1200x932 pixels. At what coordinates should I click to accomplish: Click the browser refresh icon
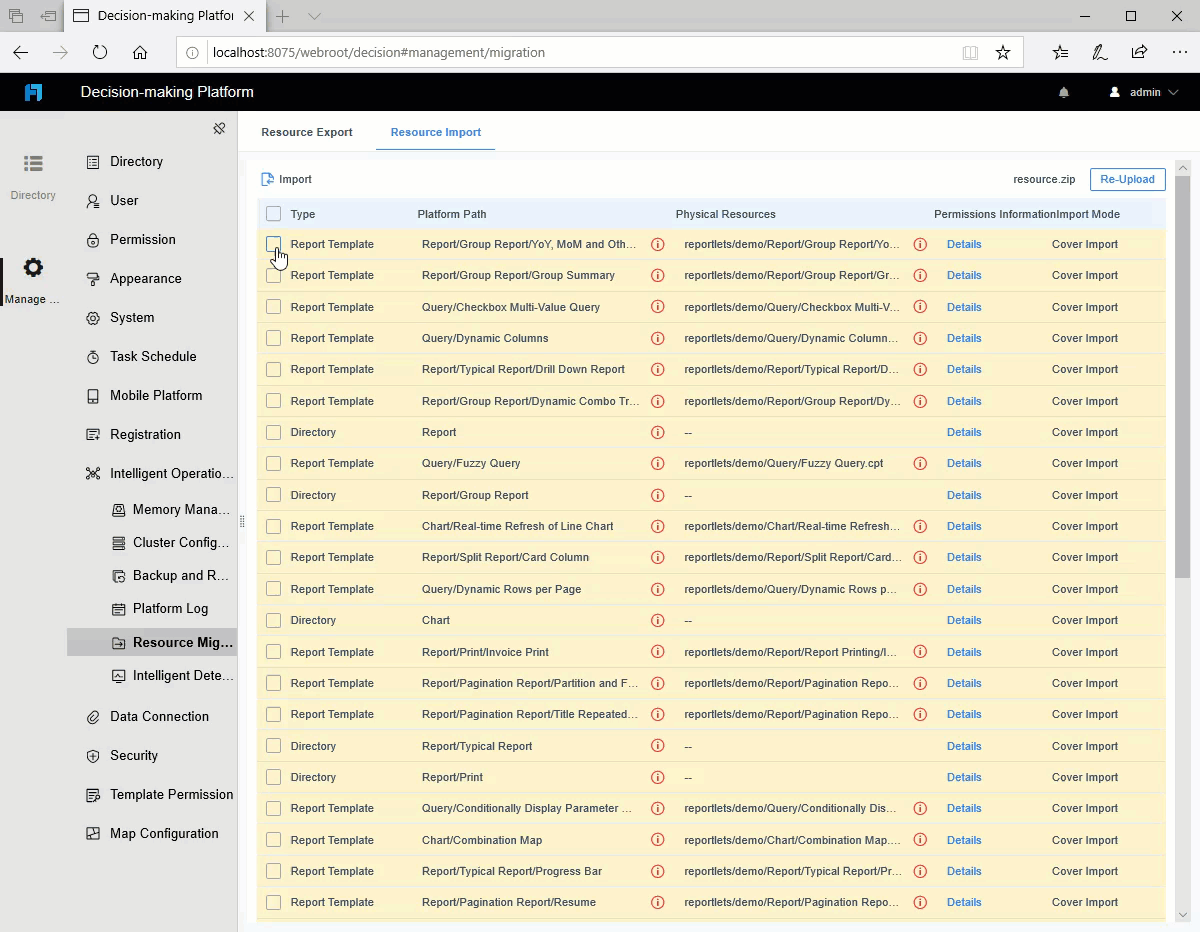(100, 52)
